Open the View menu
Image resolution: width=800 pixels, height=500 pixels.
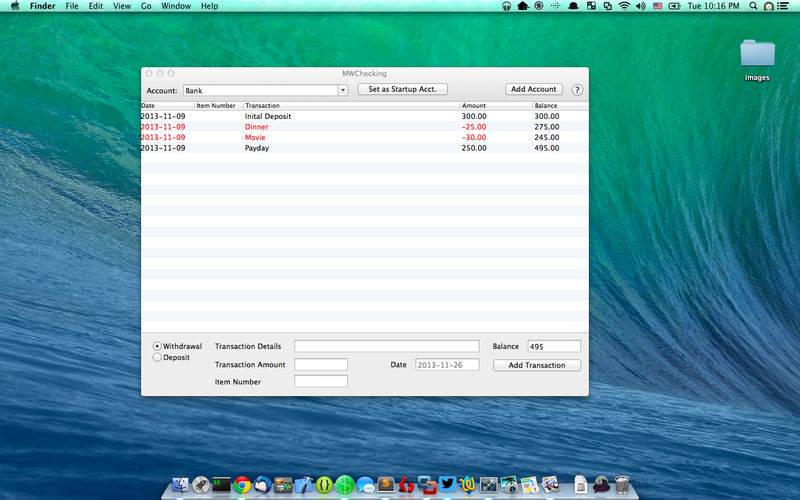tap(122, 6)
